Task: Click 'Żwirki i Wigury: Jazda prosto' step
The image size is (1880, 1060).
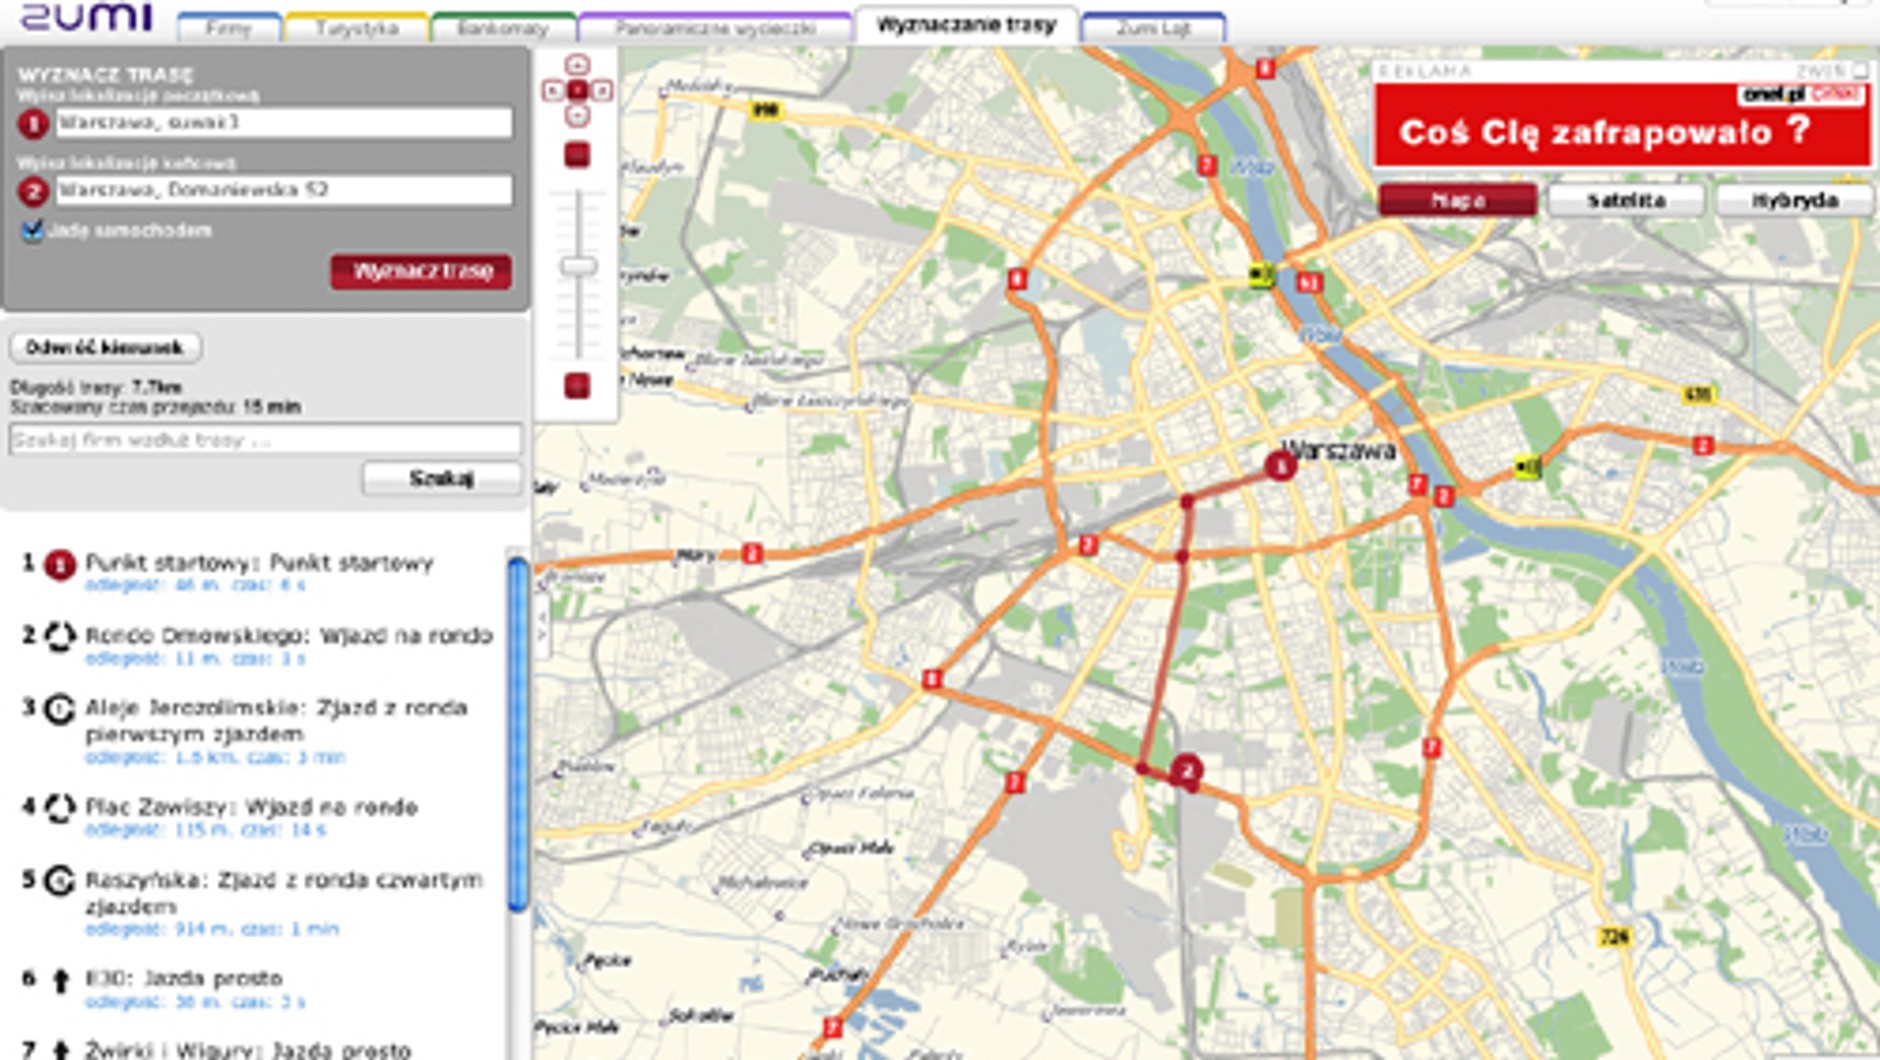Action: pos(248,1050)
